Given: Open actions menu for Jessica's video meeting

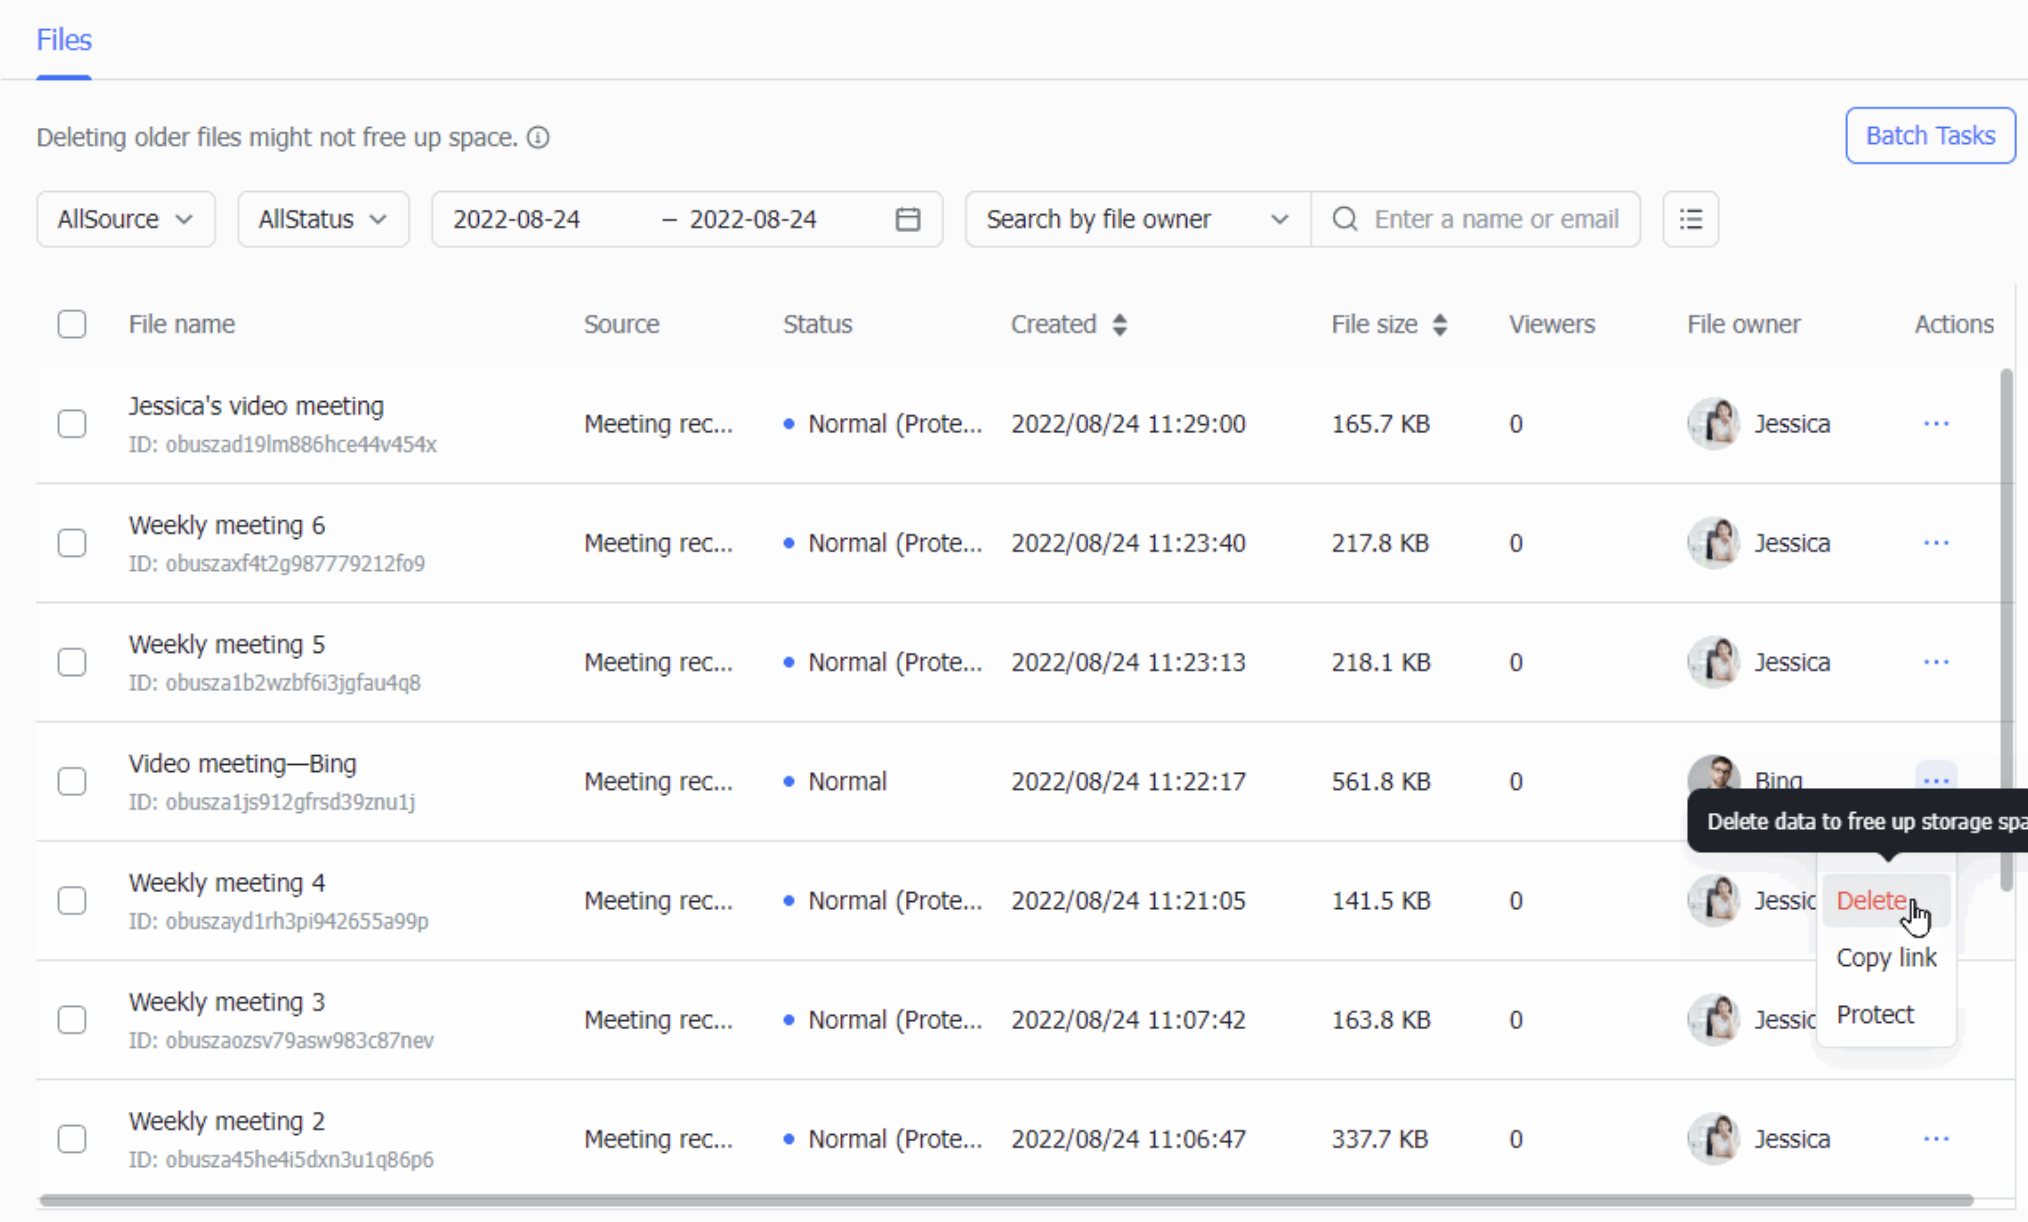Looking at the screenshot, I should pyautogui.click(x=1935, y=424).
